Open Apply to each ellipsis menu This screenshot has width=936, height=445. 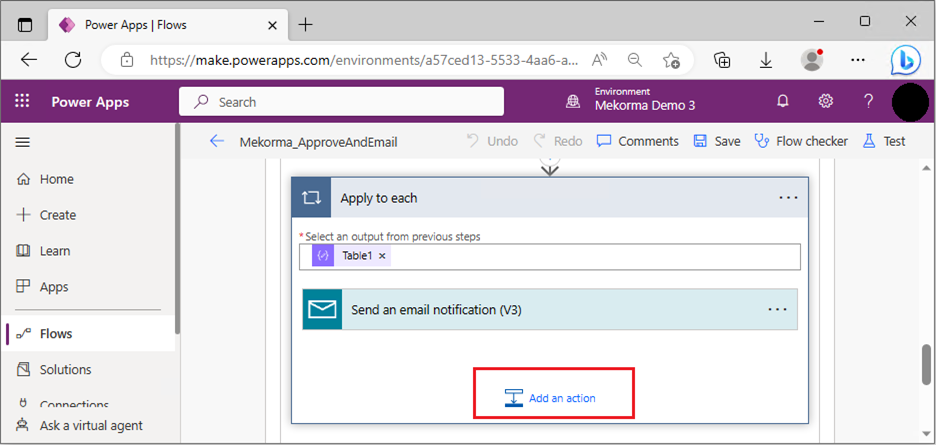788,198
